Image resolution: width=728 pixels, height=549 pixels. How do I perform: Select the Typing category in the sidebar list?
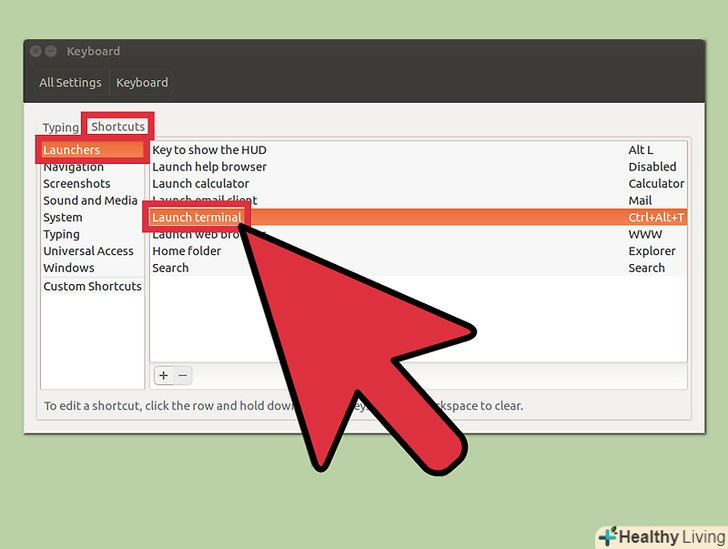[x=92, y=234]
